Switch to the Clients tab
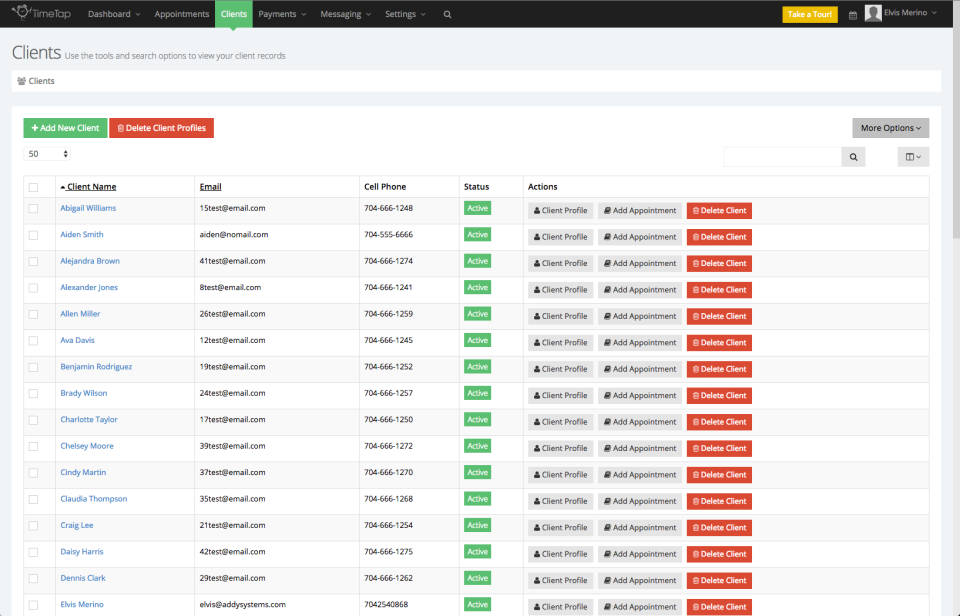This screenshot has width=960, height=616. (x=233, y=14)
